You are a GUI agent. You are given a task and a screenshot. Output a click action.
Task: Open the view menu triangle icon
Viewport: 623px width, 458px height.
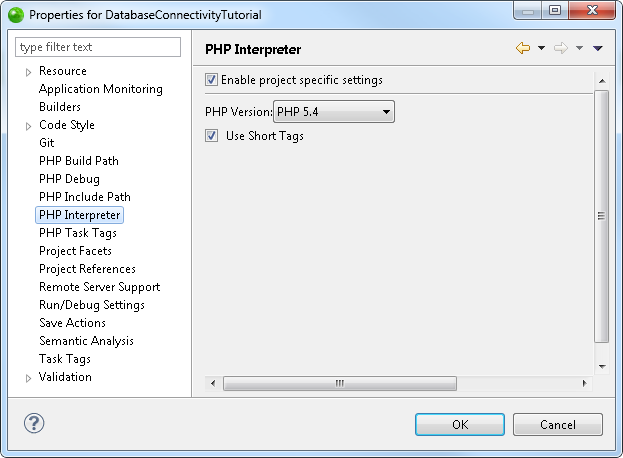tap(598, 48)
